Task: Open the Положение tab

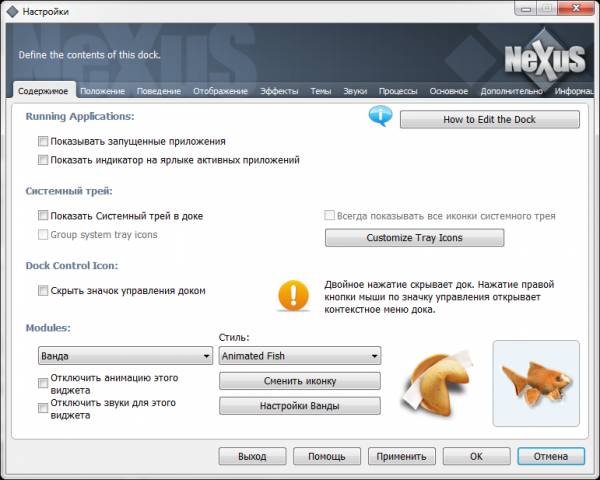Action: [103, 91]
